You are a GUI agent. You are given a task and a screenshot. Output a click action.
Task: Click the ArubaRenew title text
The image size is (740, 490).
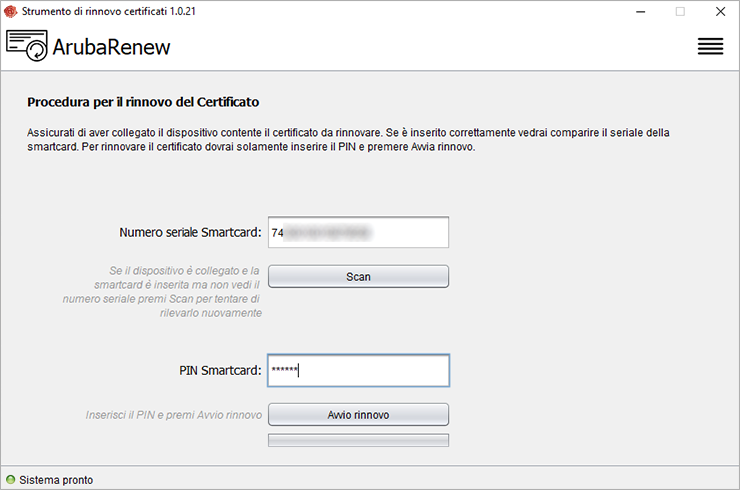(x=111, y=47)
